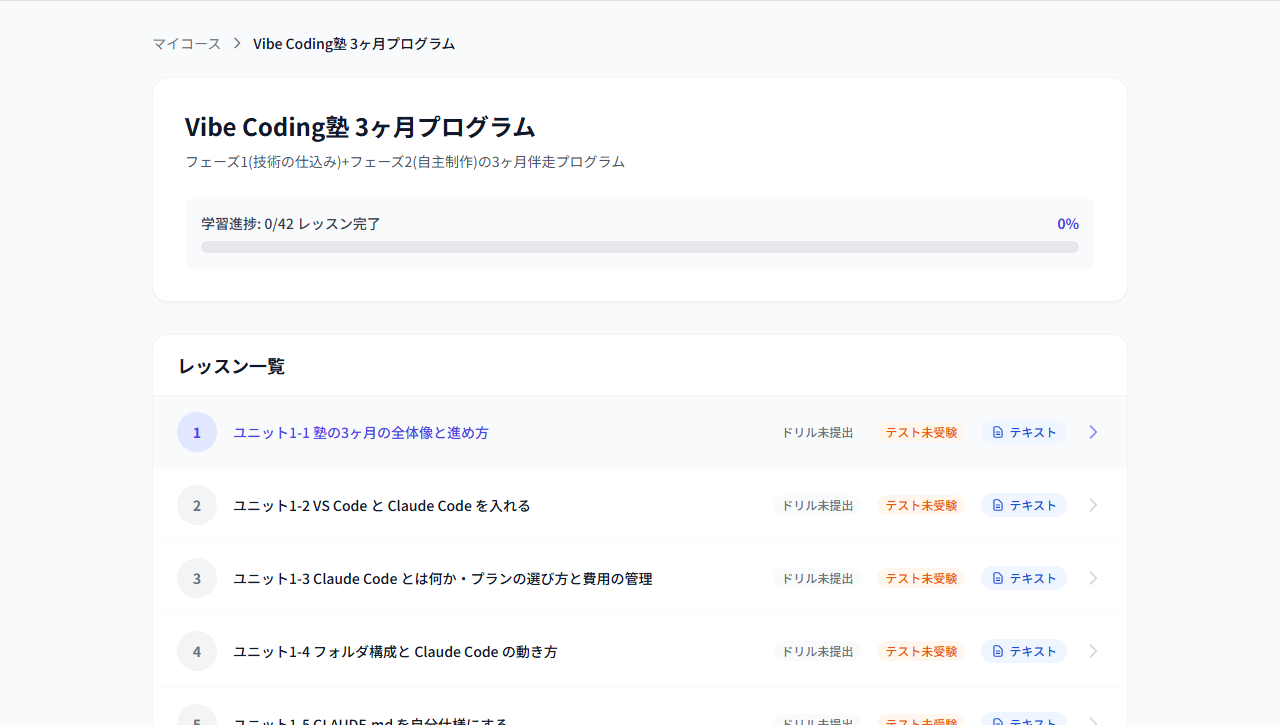
Task: Click テスト未受験 badge in ユニット1-1 row
Action: tap(921, 432)
